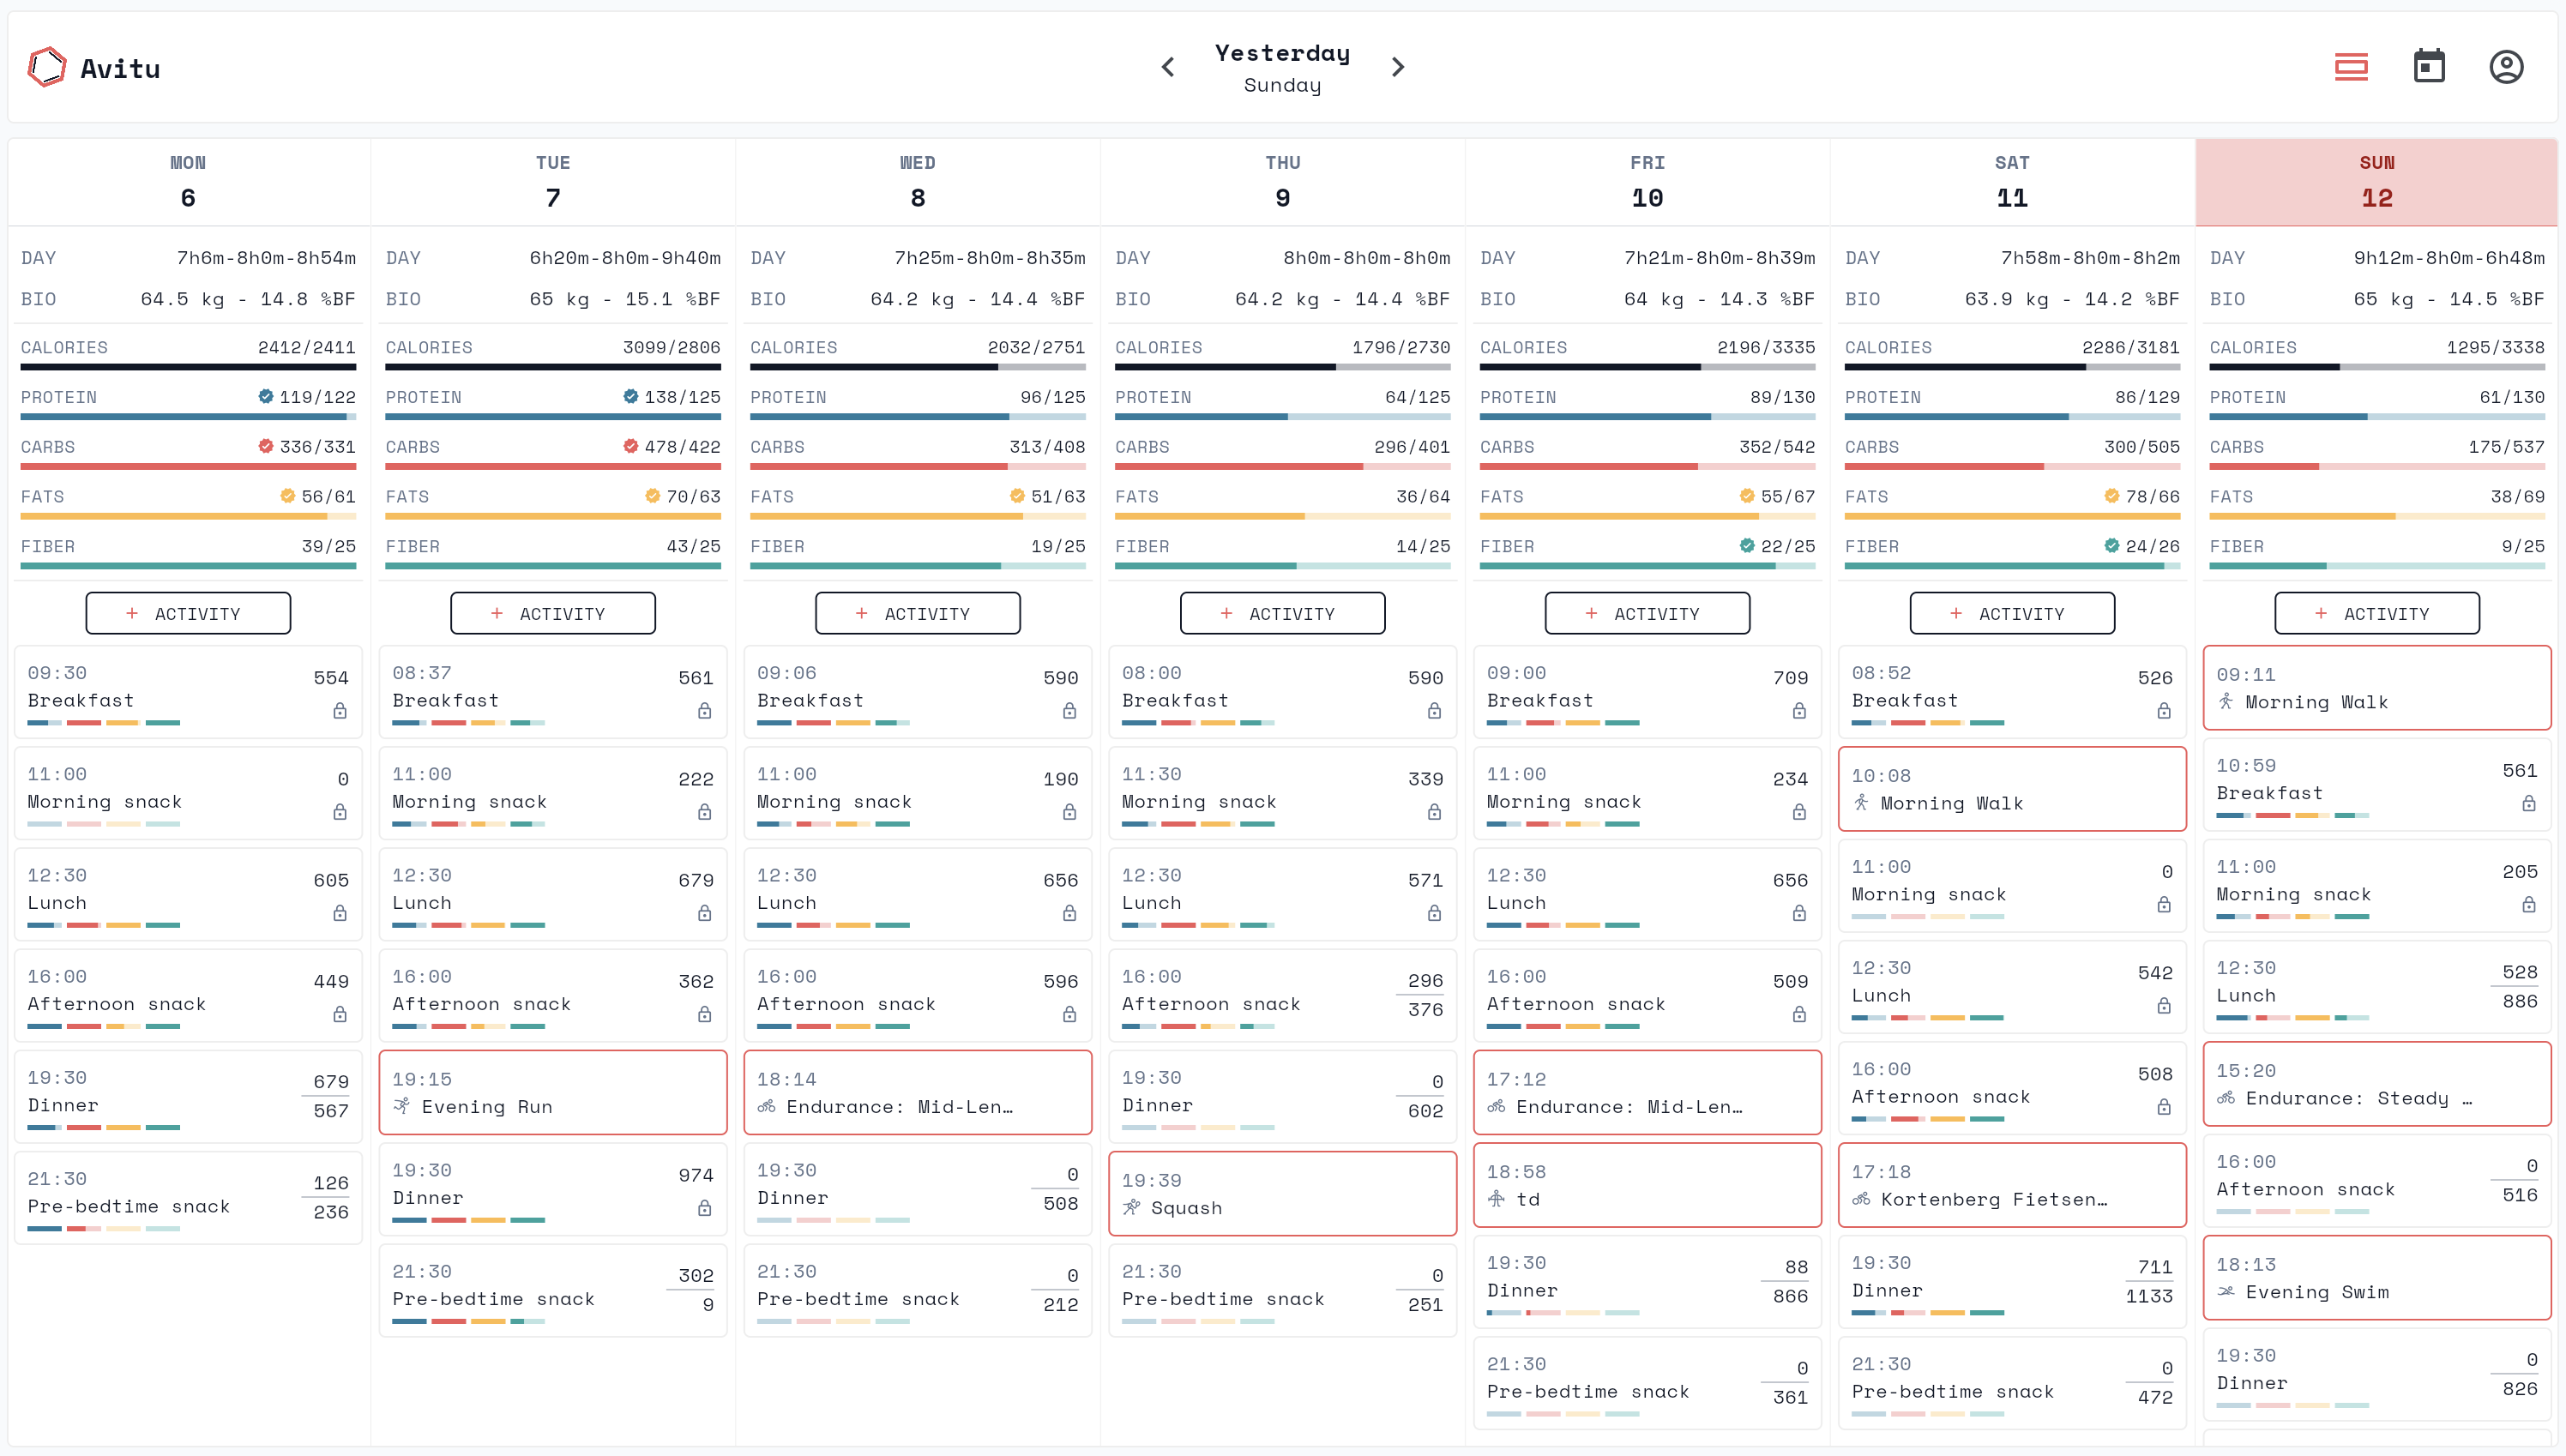The image size is (2566, 1456).
Task: Select the MON 6 day header
Action: click(x=188, y=182)
